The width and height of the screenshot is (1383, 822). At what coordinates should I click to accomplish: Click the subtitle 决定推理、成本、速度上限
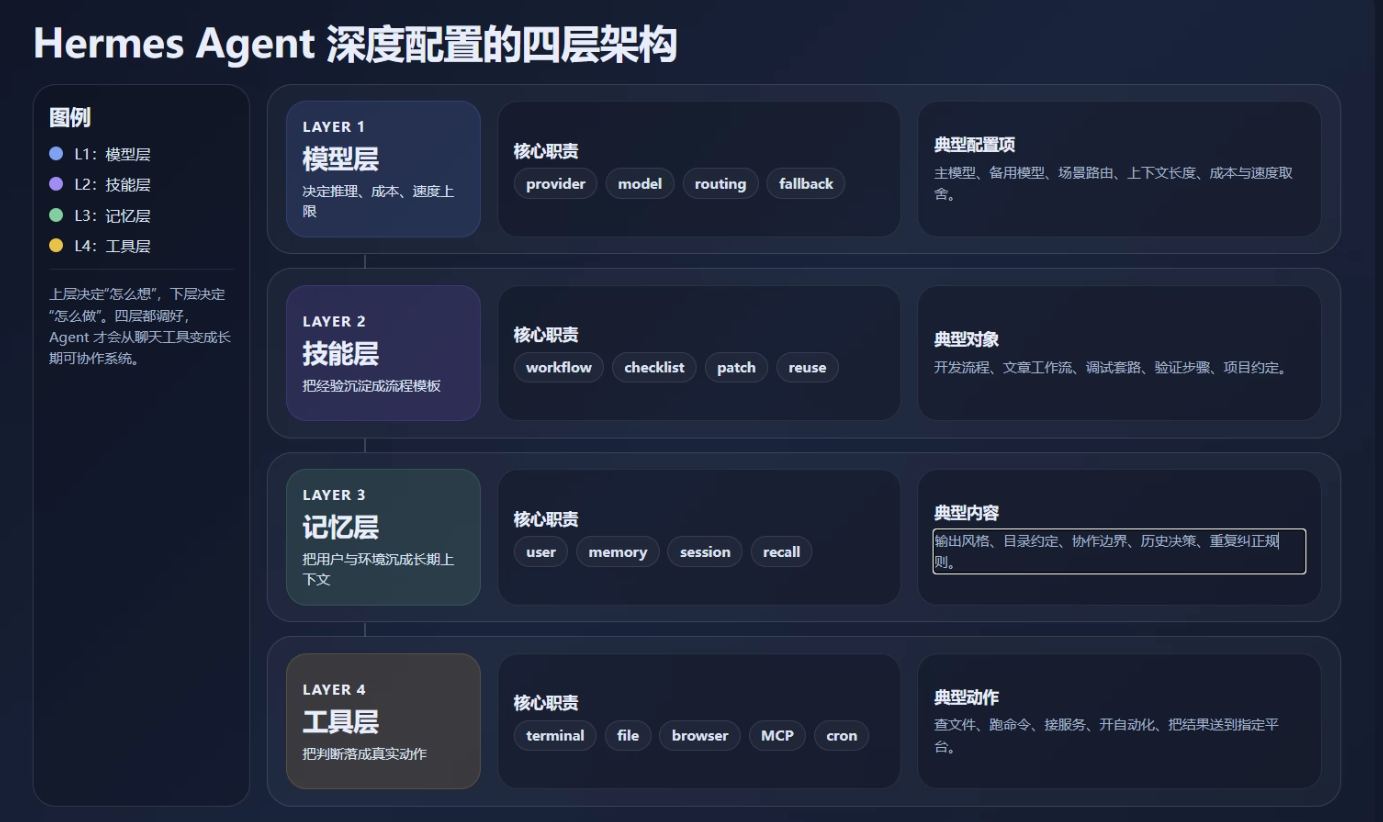coord(379,201)
